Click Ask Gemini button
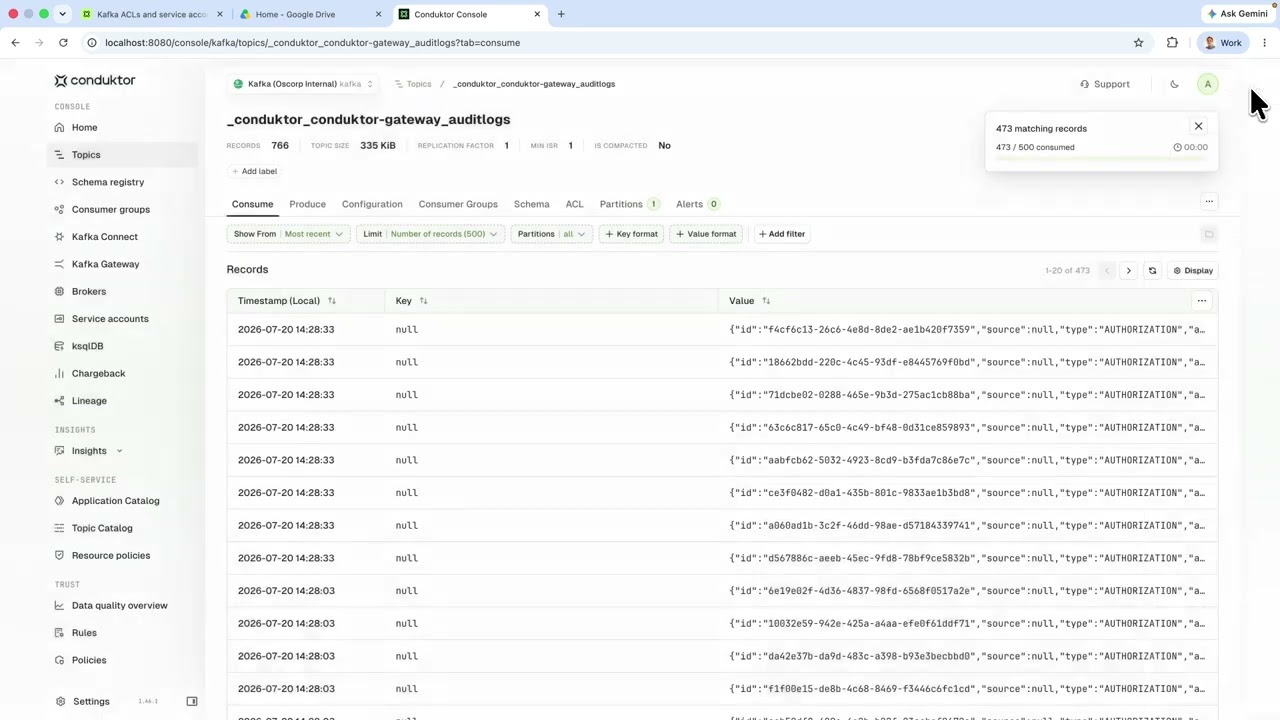Viewport: 1280px width, 720px height. [1237, 14]
